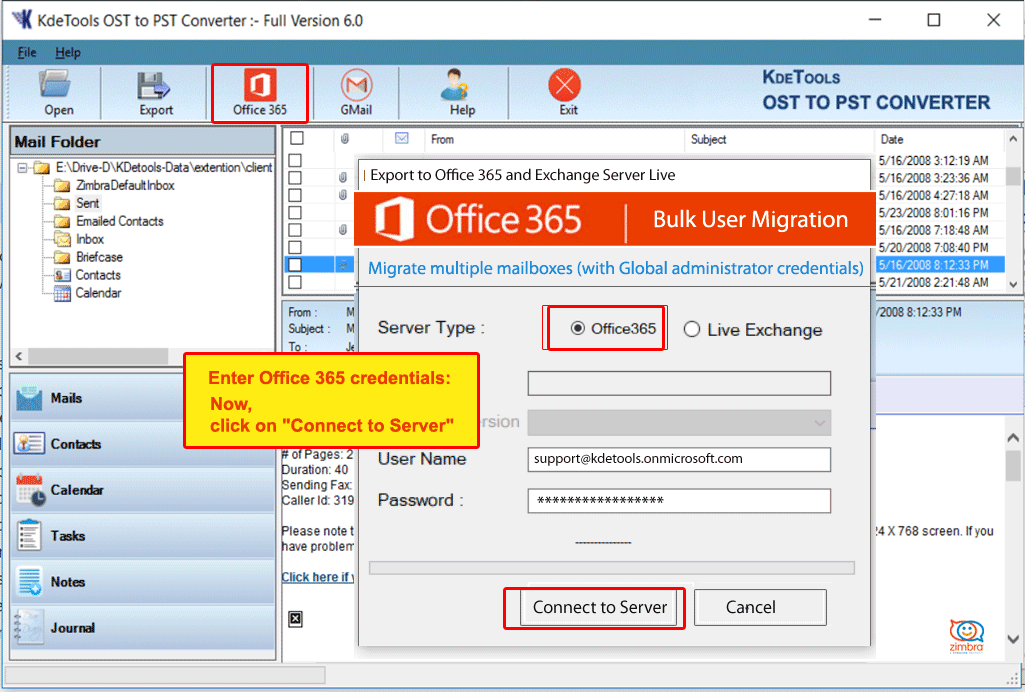Click the Password input field
The height and width of the screenshot is (692, 1025).
[679, 501]
